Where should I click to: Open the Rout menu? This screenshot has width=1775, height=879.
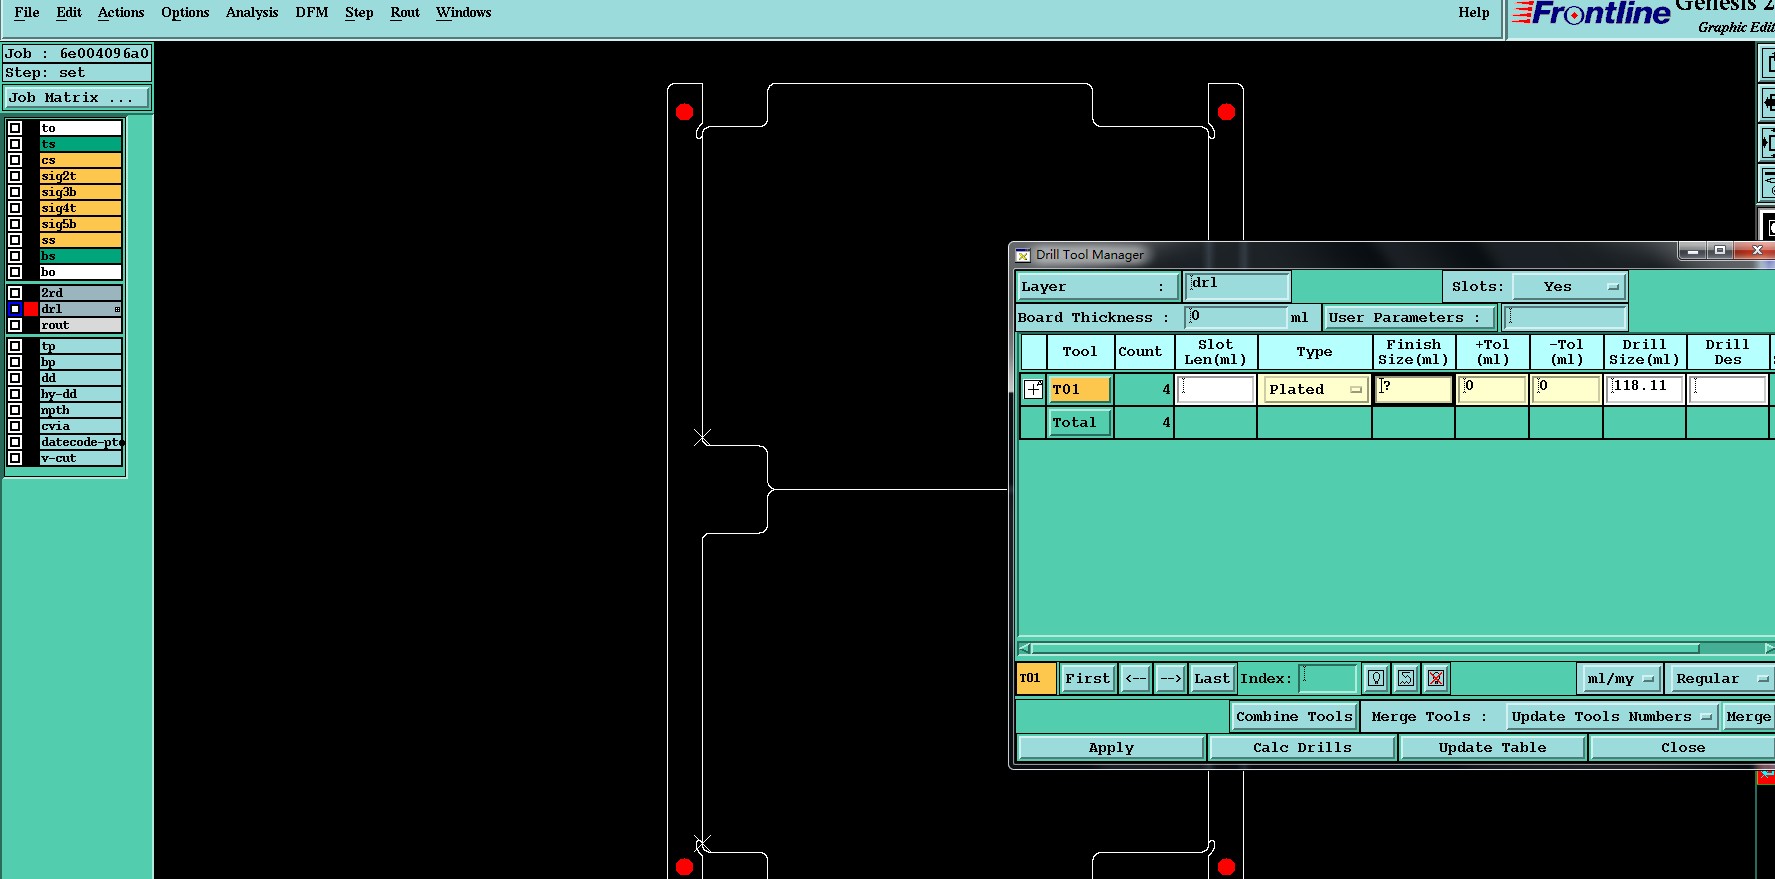tap(405, 13)
